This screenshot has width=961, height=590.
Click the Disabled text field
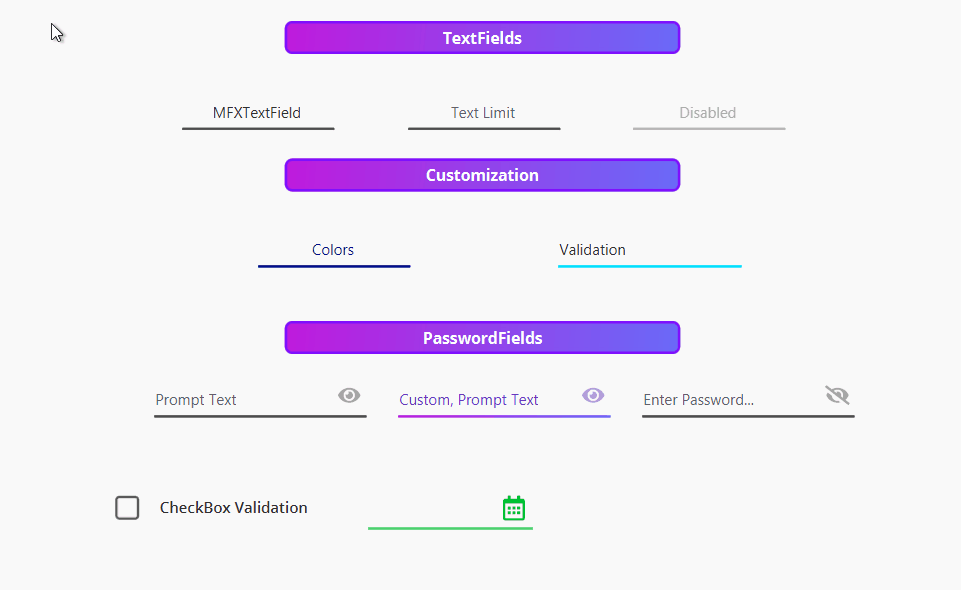click(708, 113)
